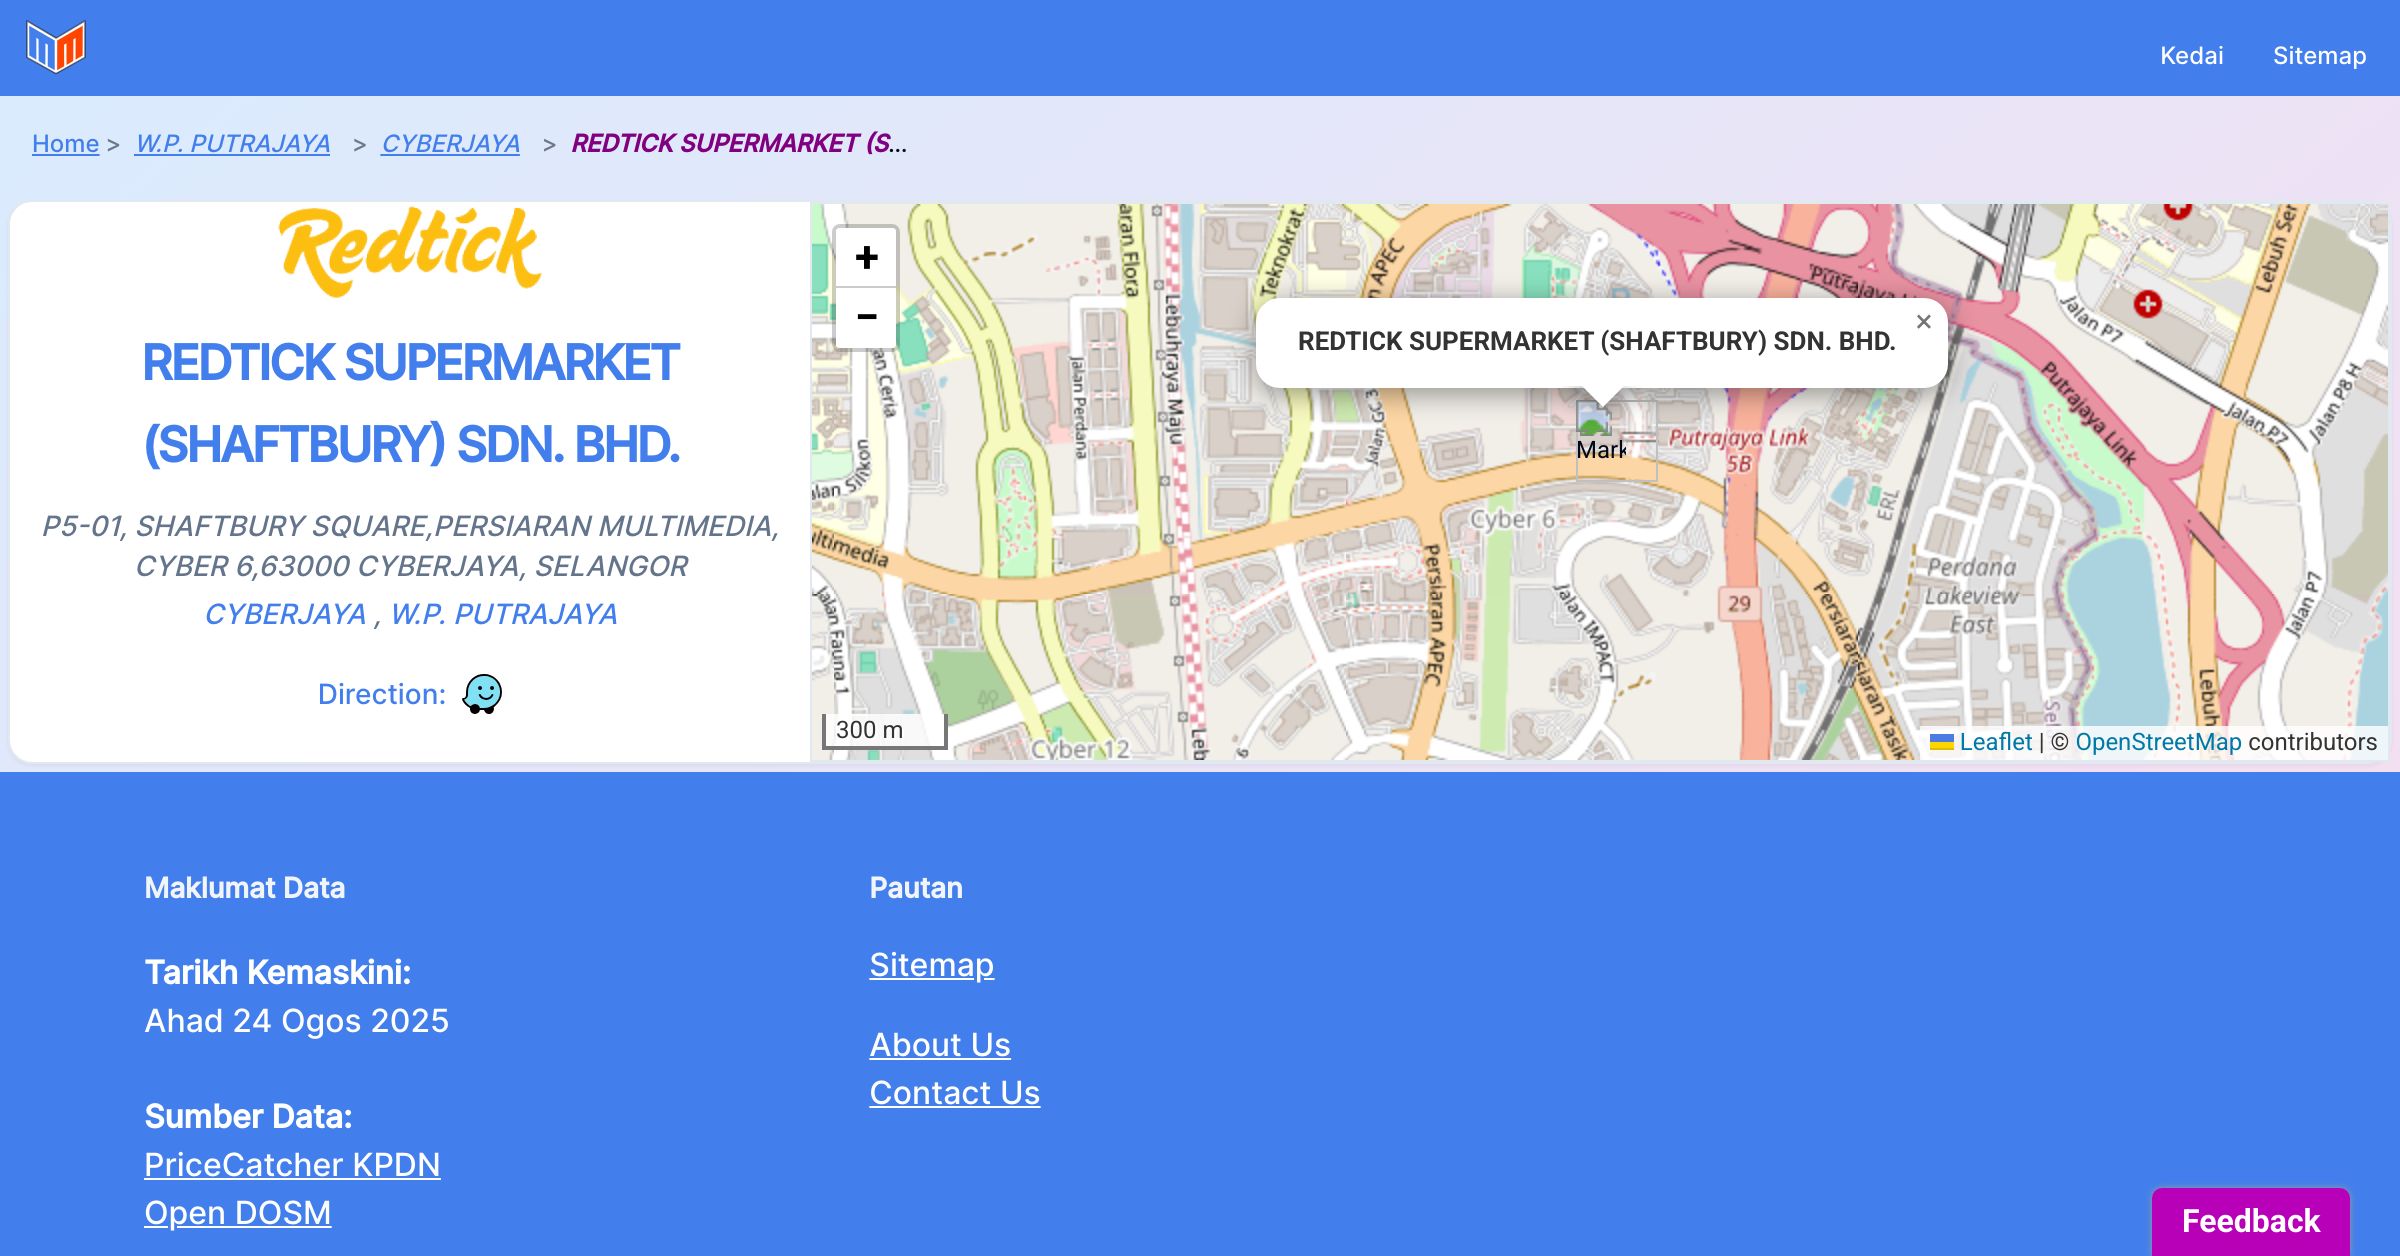Viewport: 2400px width, 1256px height.
Task: Zoom out the map with minus button
Action: click(x=866, y=317)
